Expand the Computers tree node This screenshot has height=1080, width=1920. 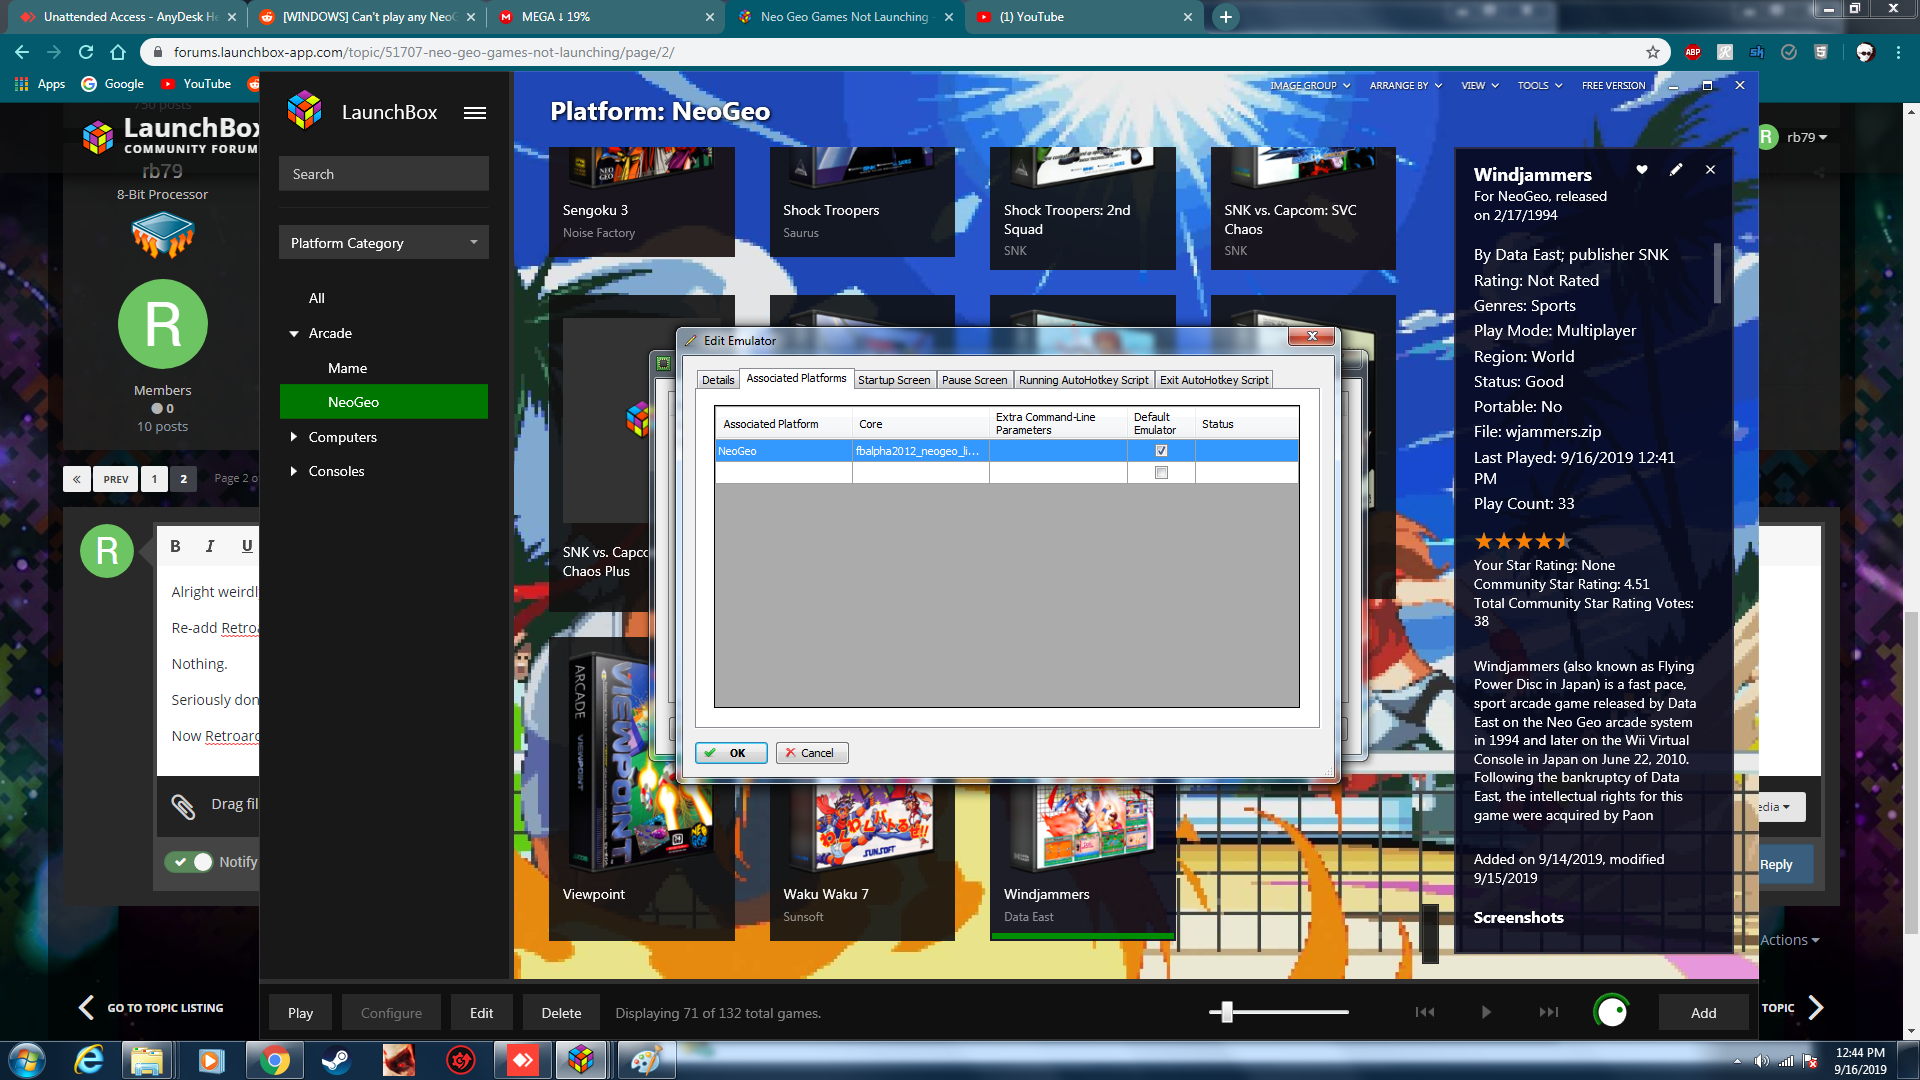tap(293, 437)
